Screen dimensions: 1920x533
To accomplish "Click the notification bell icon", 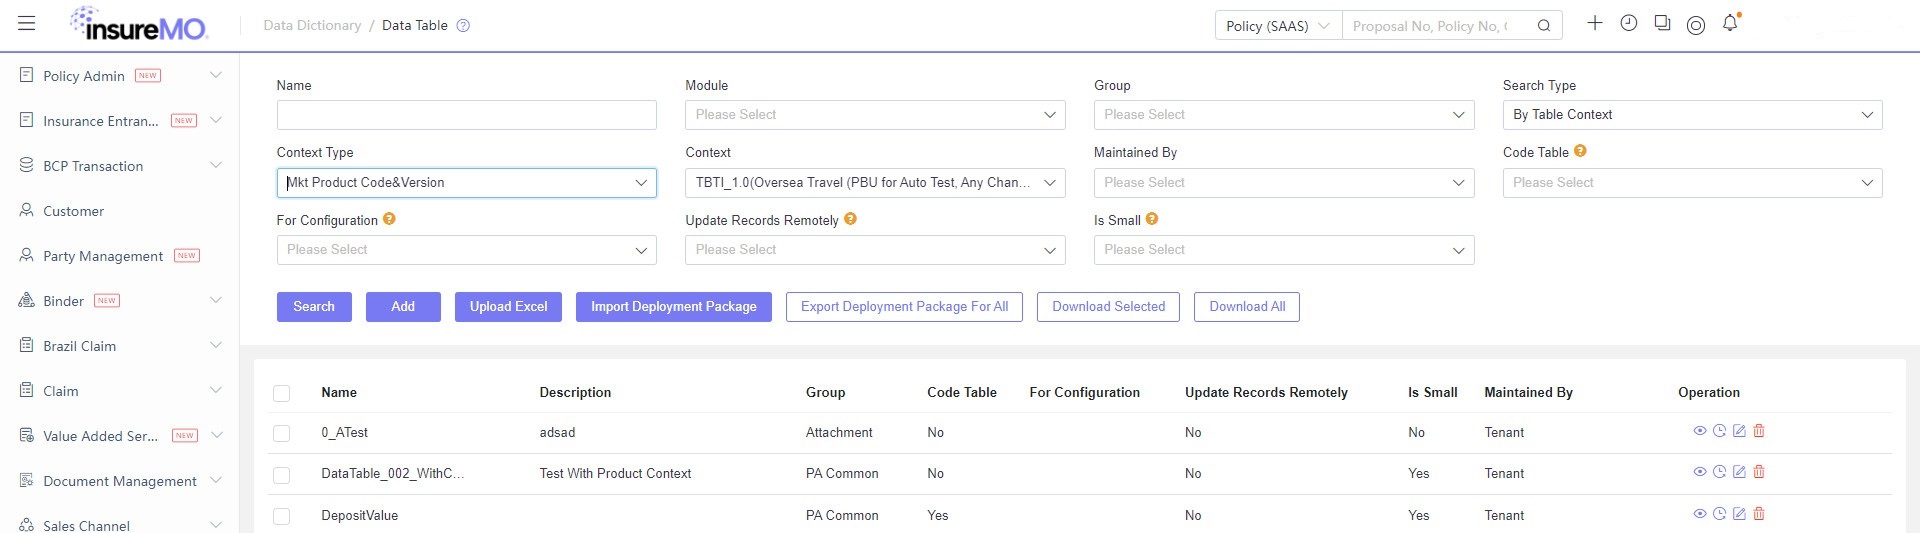I will click(x=1730, y=23).
